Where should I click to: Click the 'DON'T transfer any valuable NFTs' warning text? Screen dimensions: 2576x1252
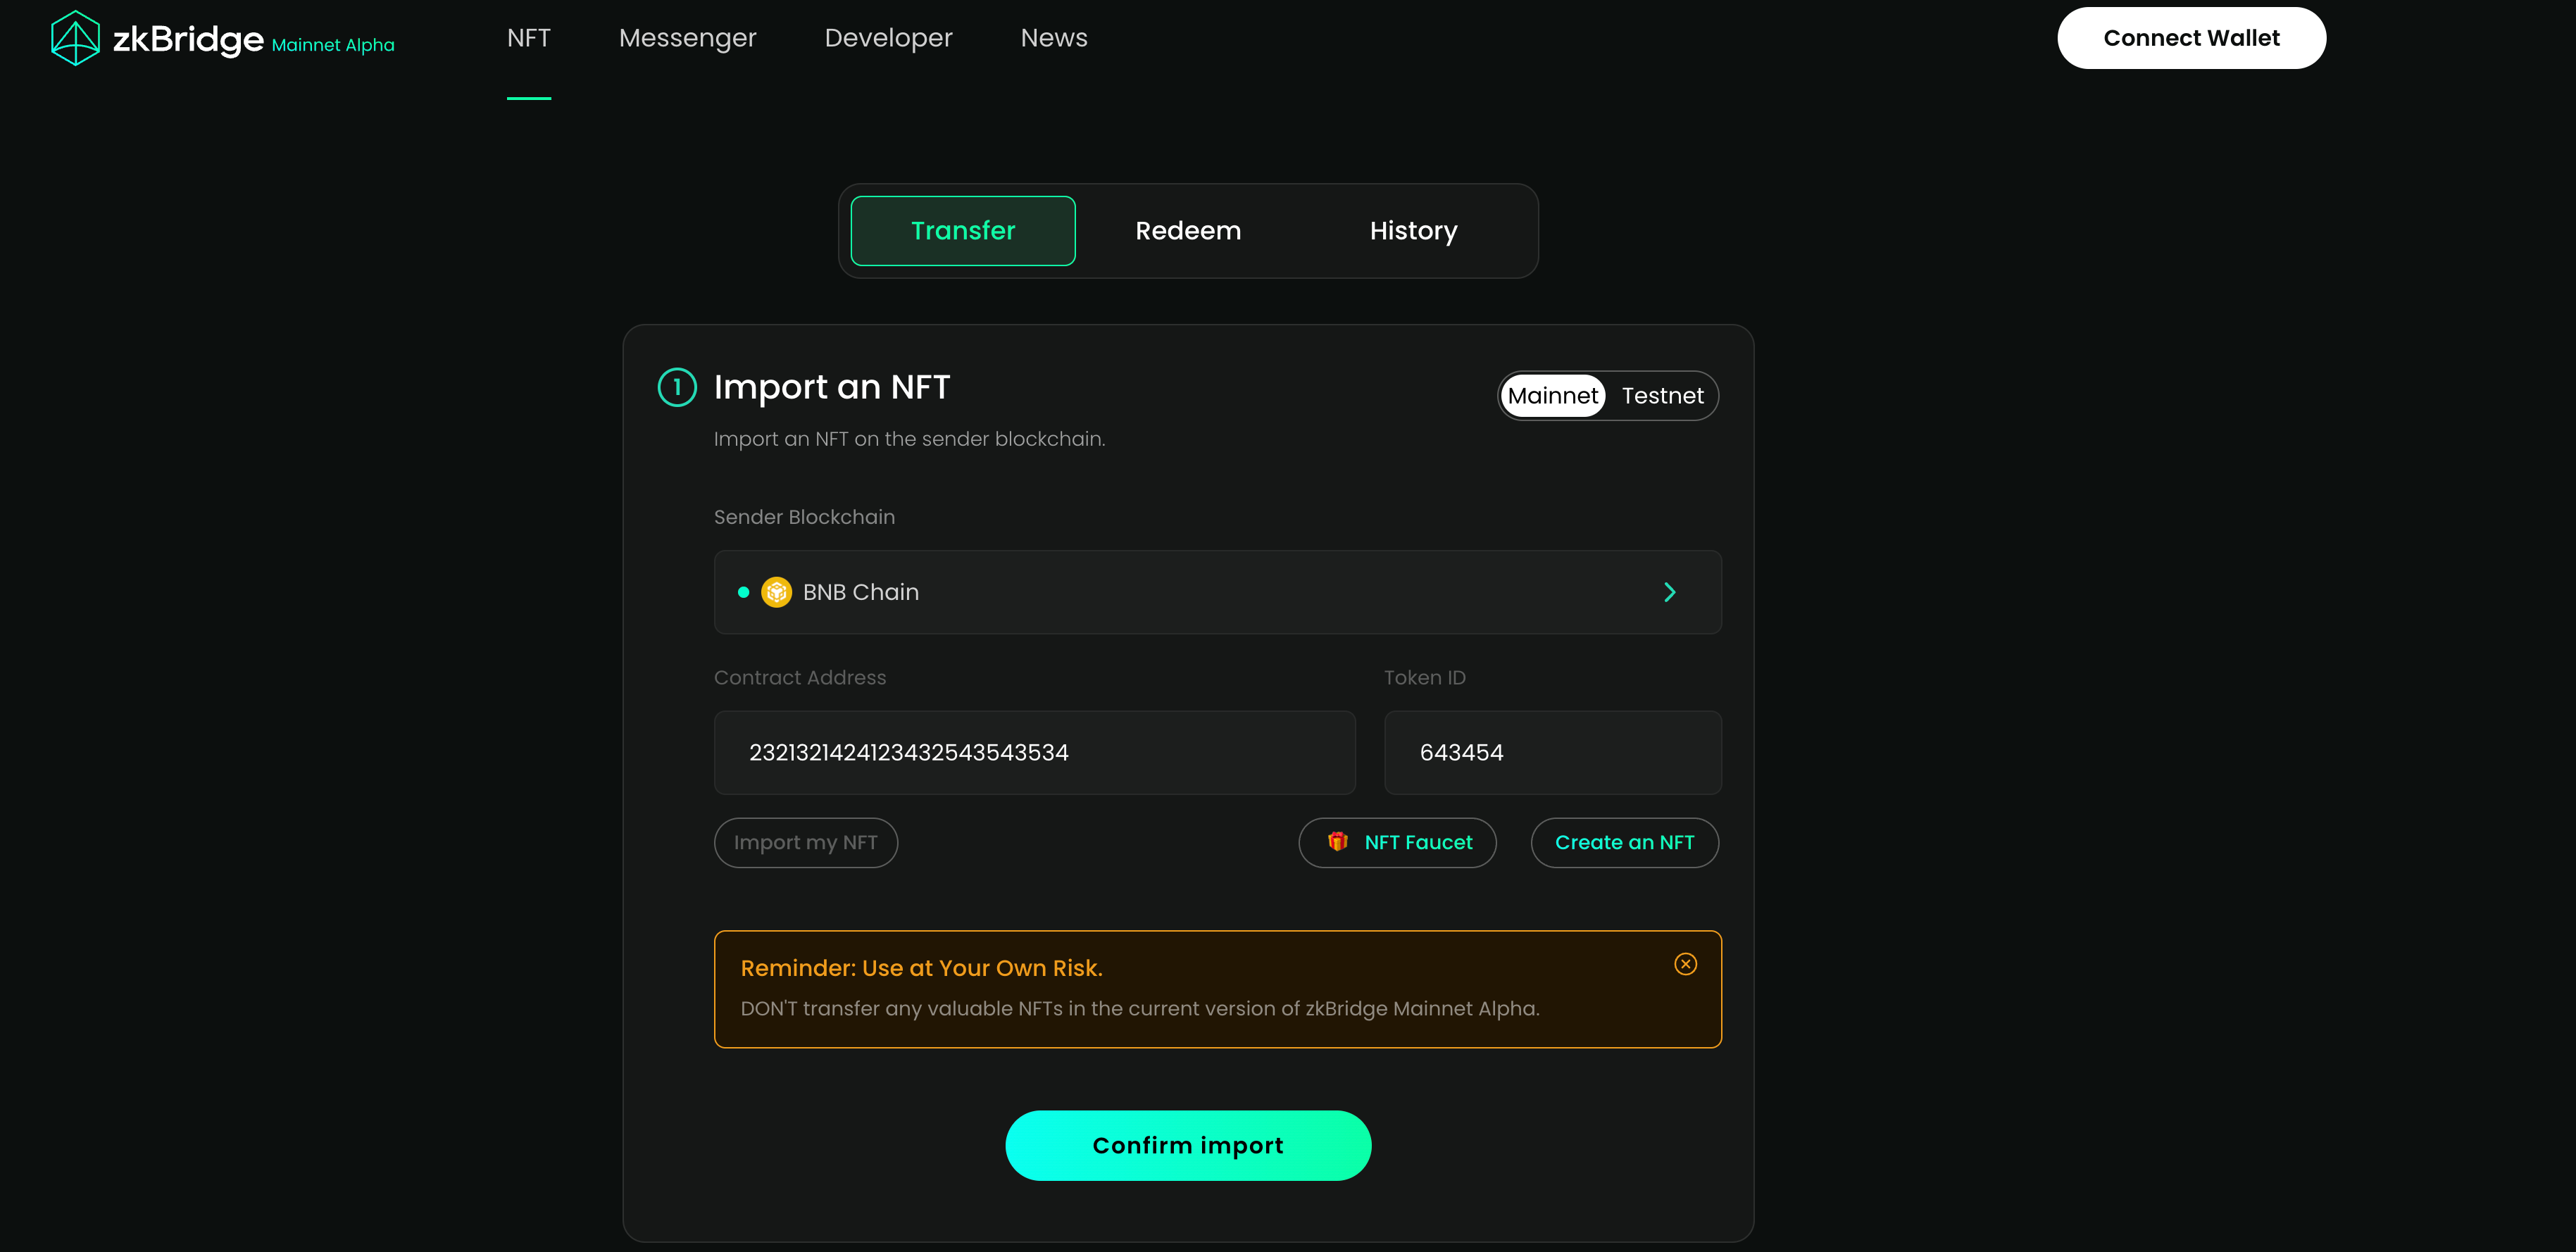[x=1139, y=1008]
